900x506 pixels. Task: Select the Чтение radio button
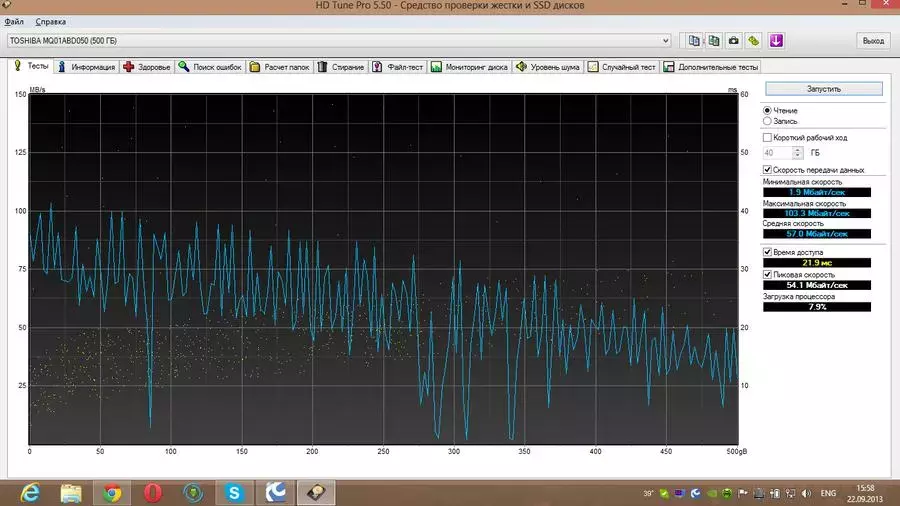pyautogui.click(x=767, y=110)
